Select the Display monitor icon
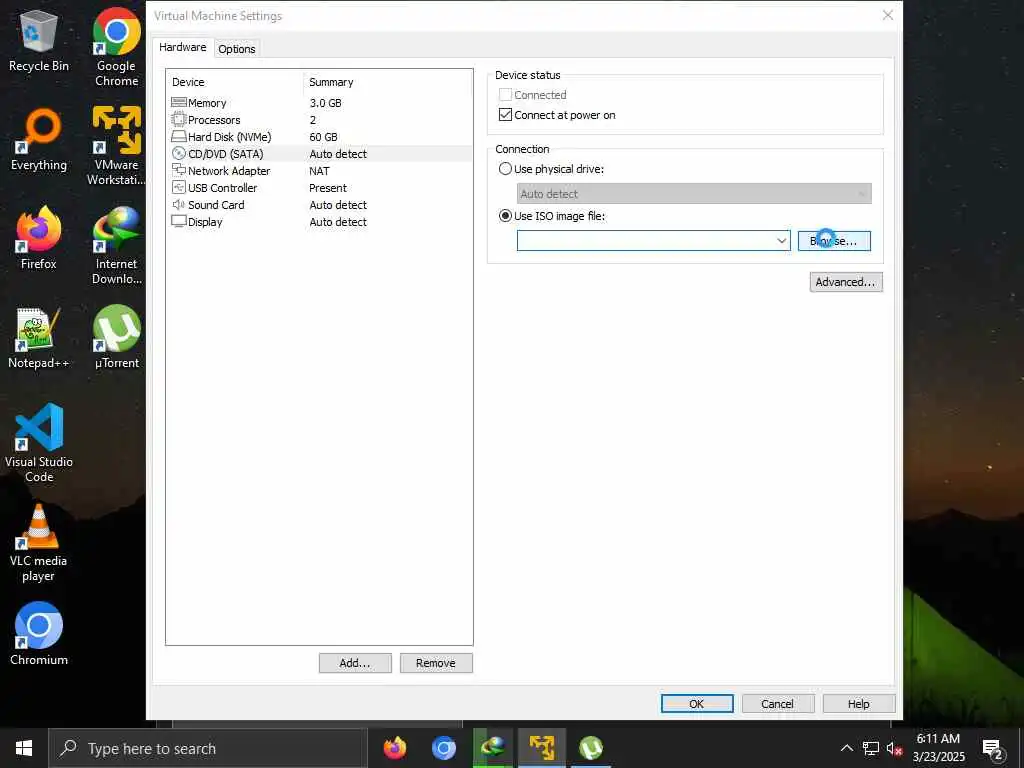Screen dimensions: 1024x768 point(178,221)
